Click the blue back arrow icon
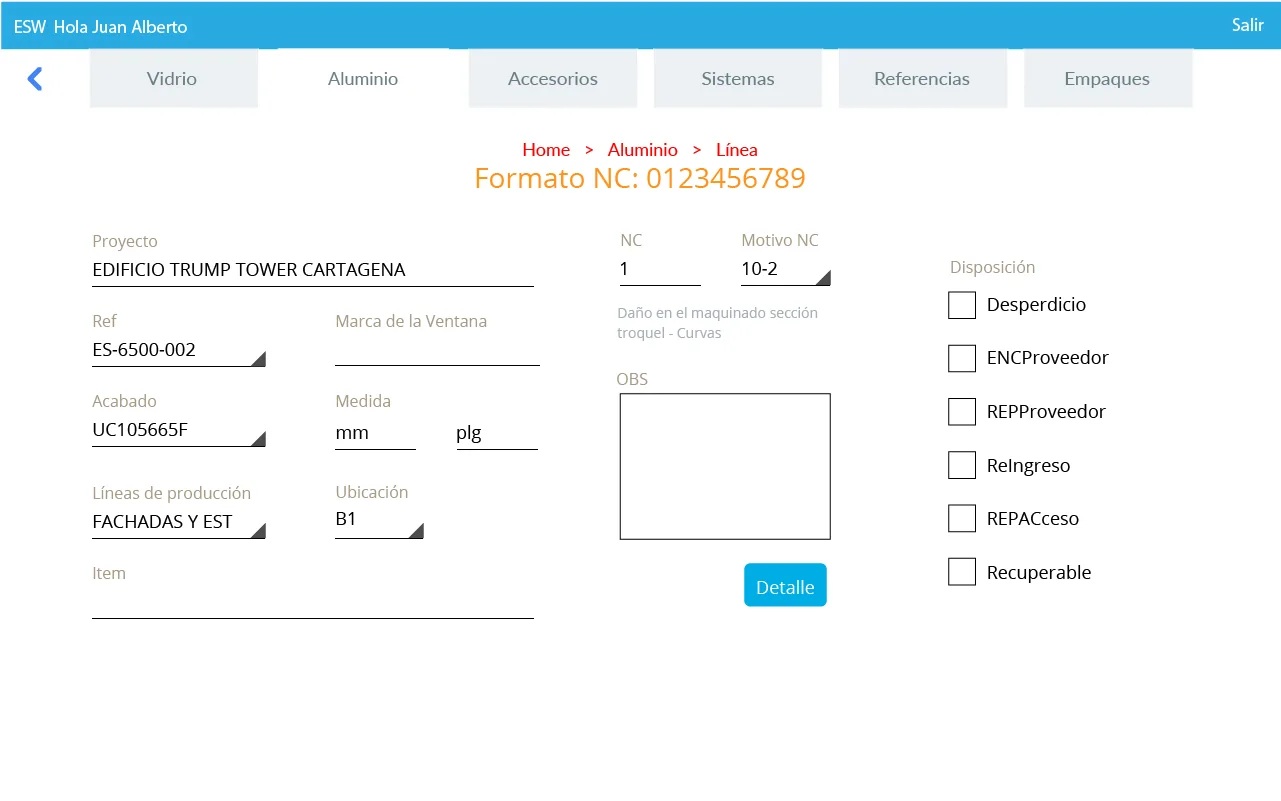 [35, 79]
